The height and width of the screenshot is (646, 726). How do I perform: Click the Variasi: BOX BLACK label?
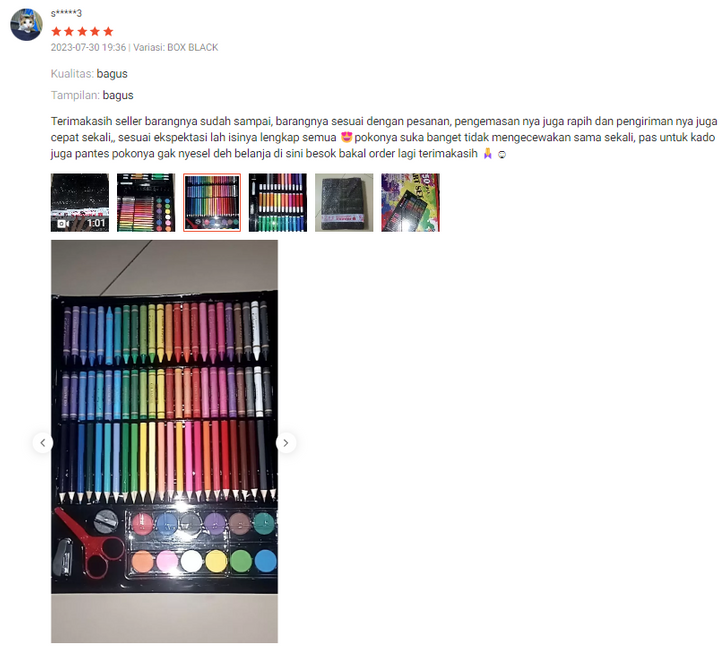coord(175,47)
